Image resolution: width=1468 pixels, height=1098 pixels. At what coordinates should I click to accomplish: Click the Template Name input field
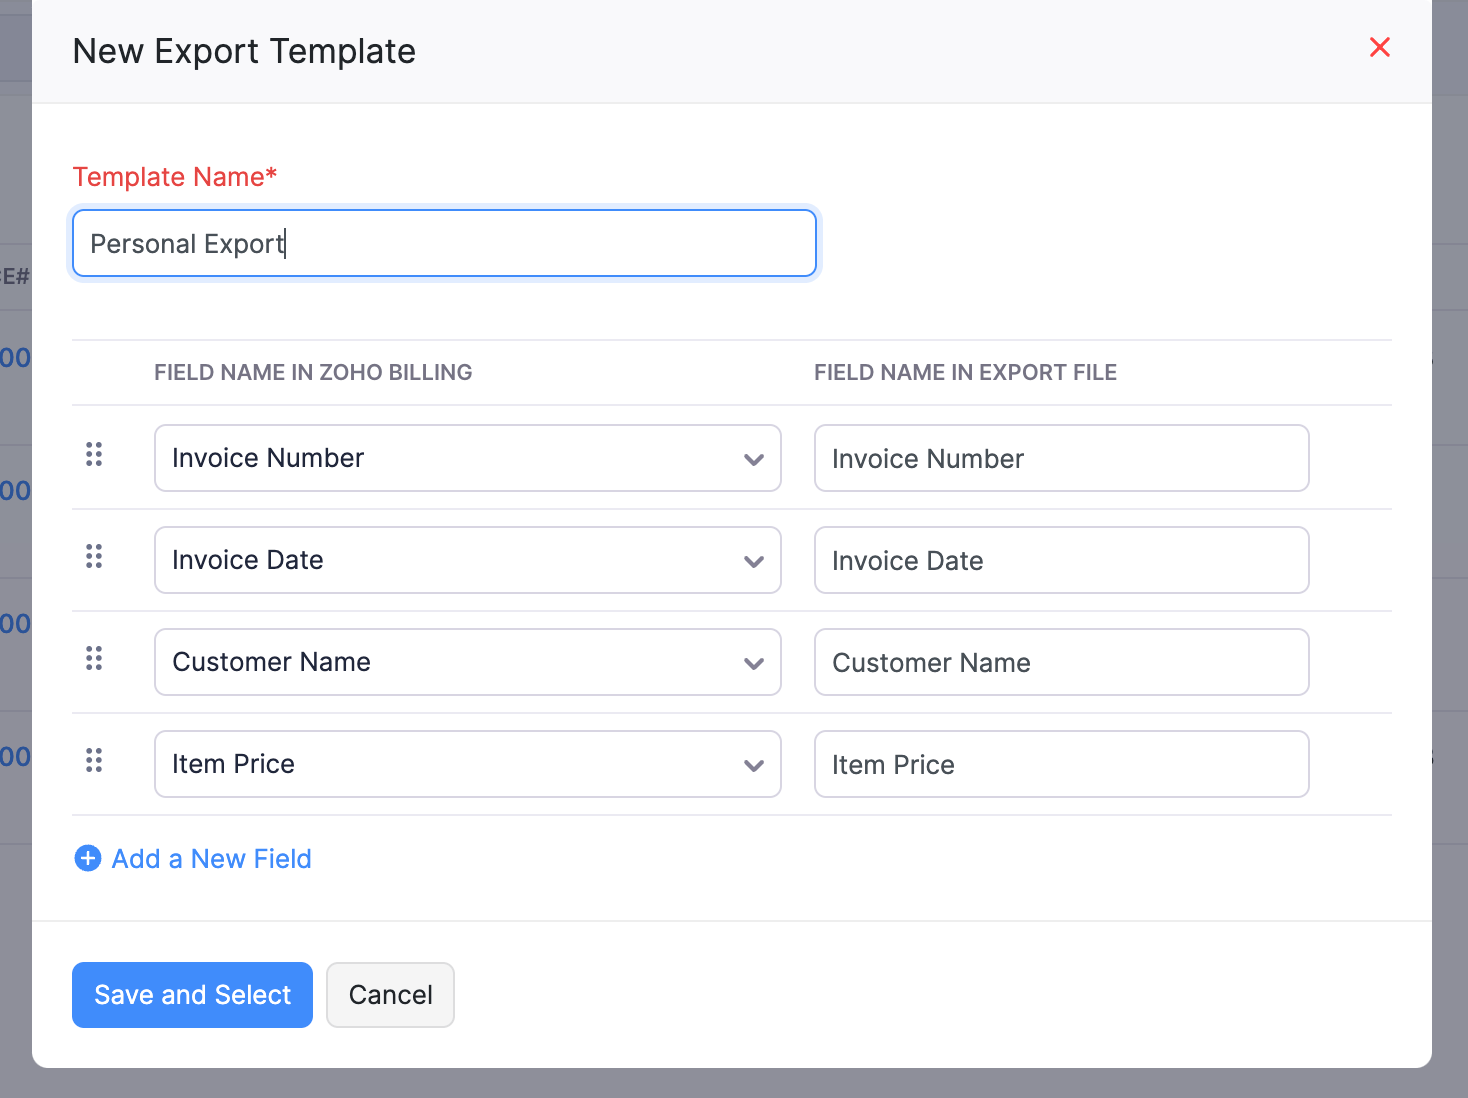(x=443, y=243)
